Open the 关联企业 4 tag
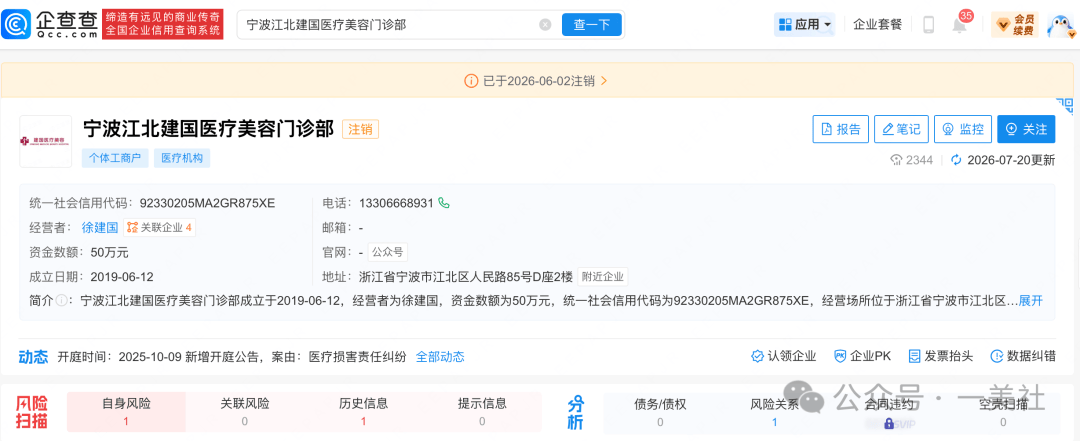1080x441 pixels. (159, 227)
